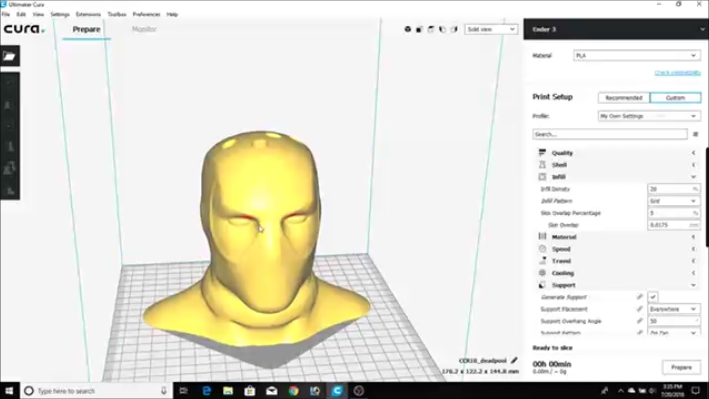
Task: Click link icon beside Support Placement
Action: (x=640, y=309)
